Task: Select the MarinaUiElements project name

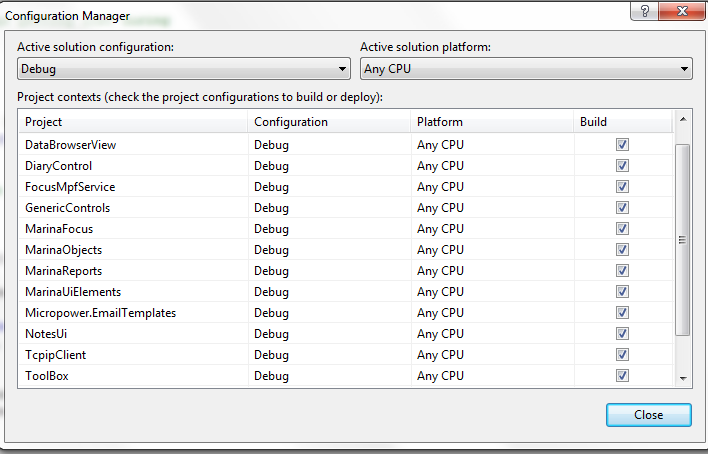Action: [x=73, y=292]
